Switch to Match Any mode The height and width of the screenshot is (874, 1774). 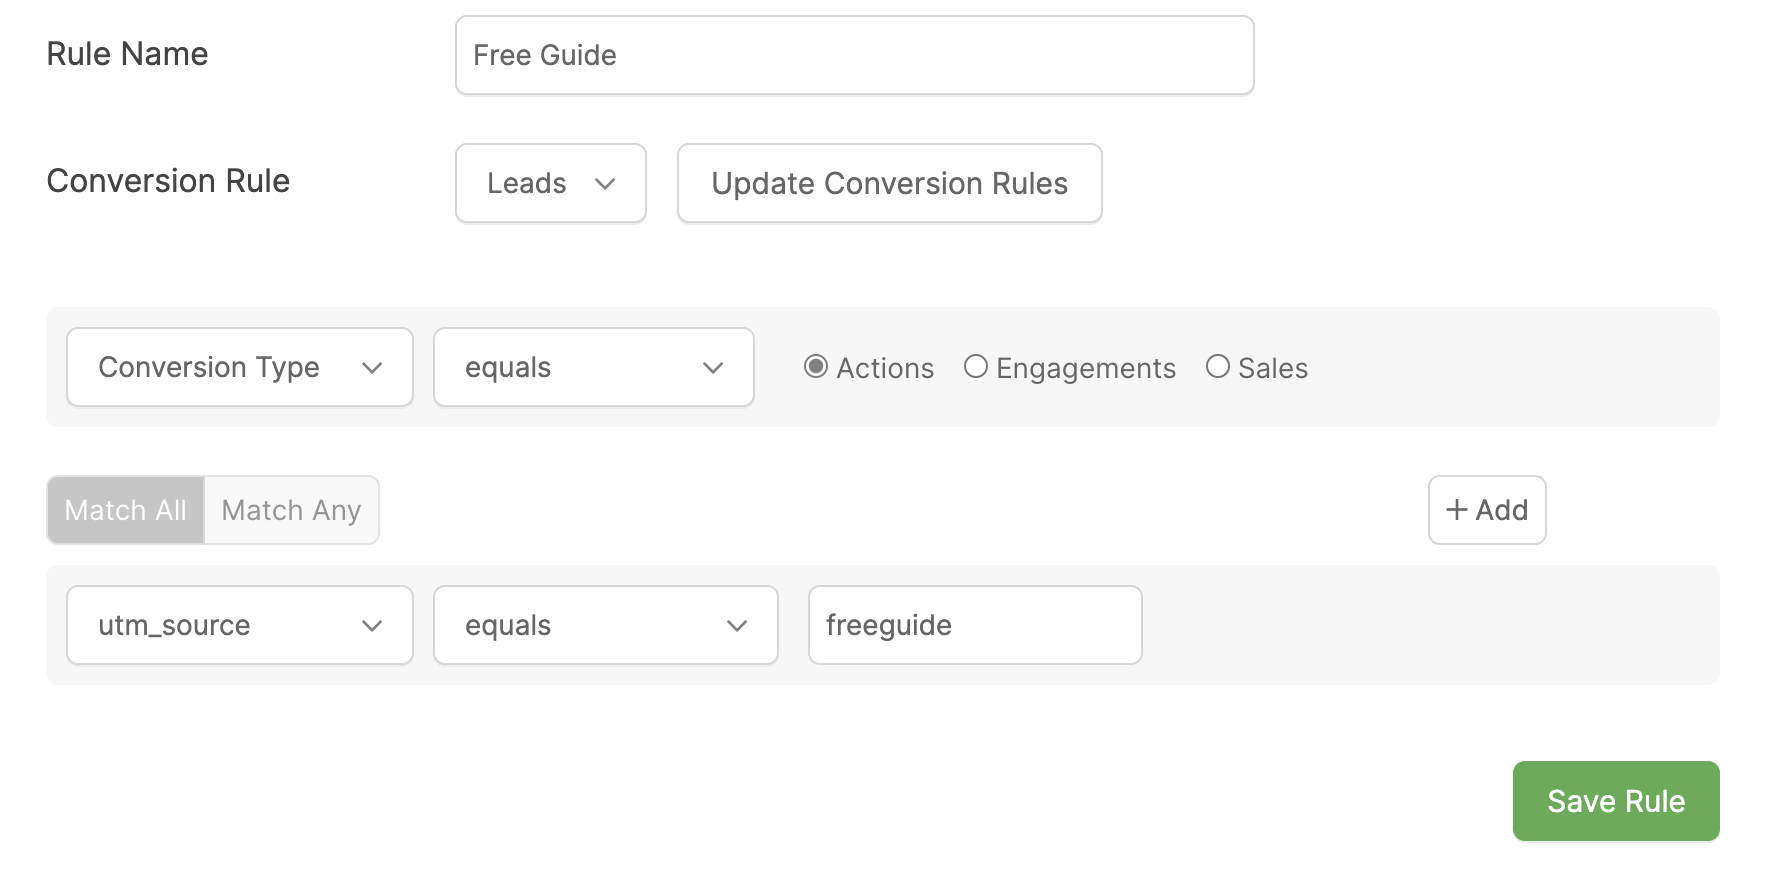(x=291, y=510)
